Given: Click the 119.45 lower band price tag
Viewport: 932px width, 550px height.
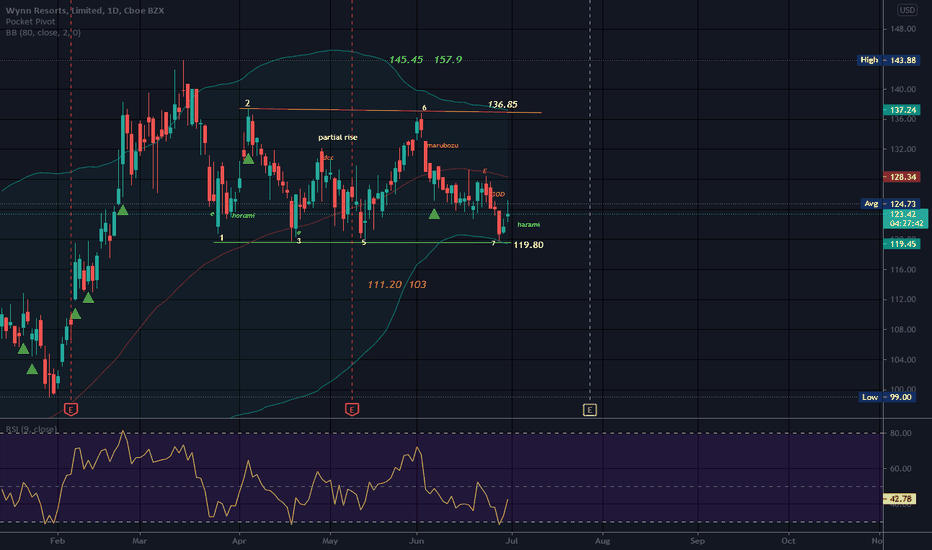Looking at the screenshot, I should (x=902, y=244).
